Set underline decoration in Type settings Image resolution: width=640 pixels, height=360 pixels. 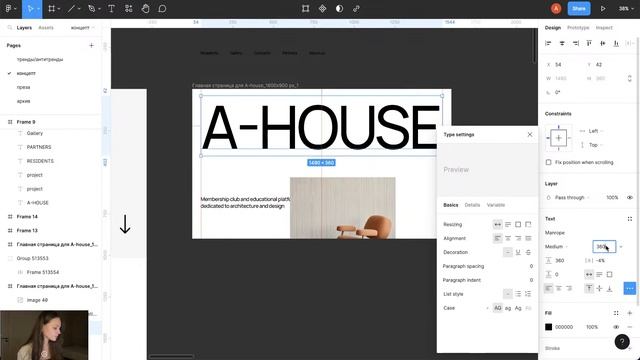[x=518, y=252]
